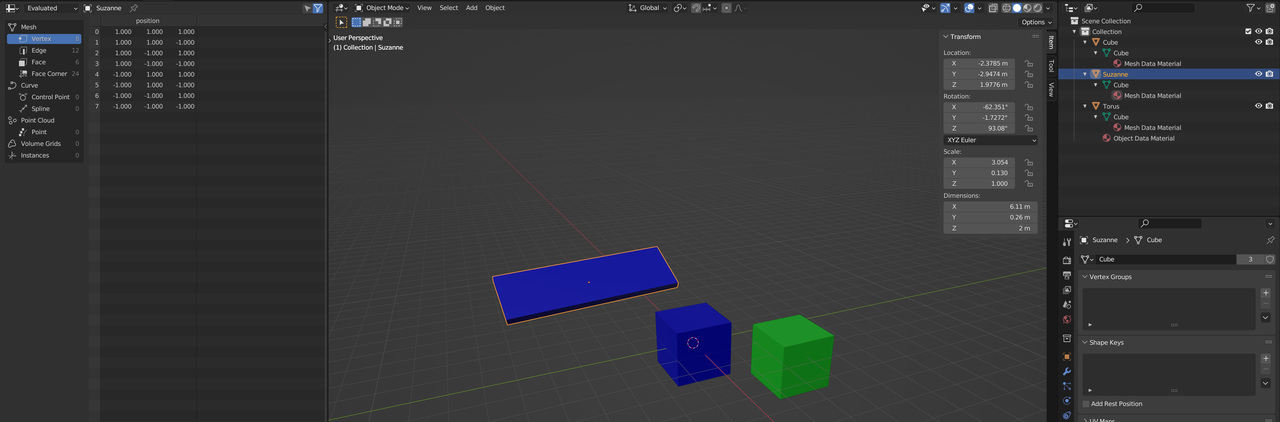
Task: Click the outliner search field
Action: (x=1163, y=8)
